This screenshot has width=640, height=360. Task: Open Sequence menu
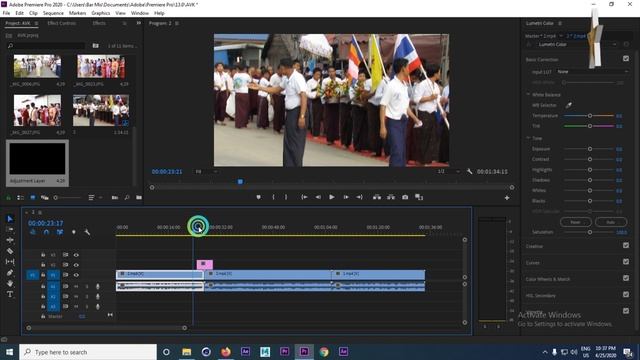point(53,13)
